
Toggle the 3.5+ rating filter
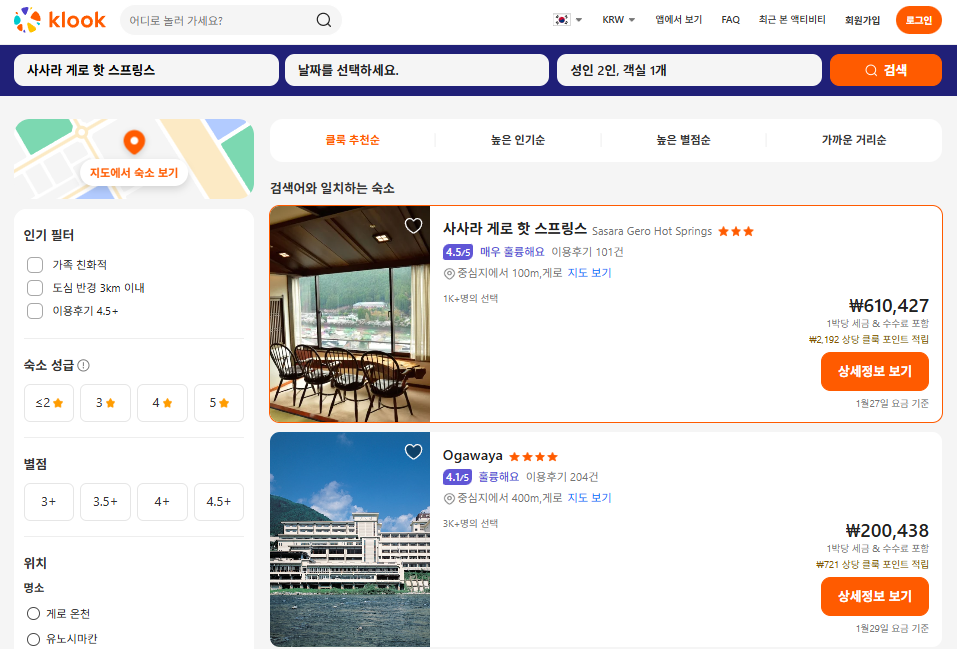[106, 502]
